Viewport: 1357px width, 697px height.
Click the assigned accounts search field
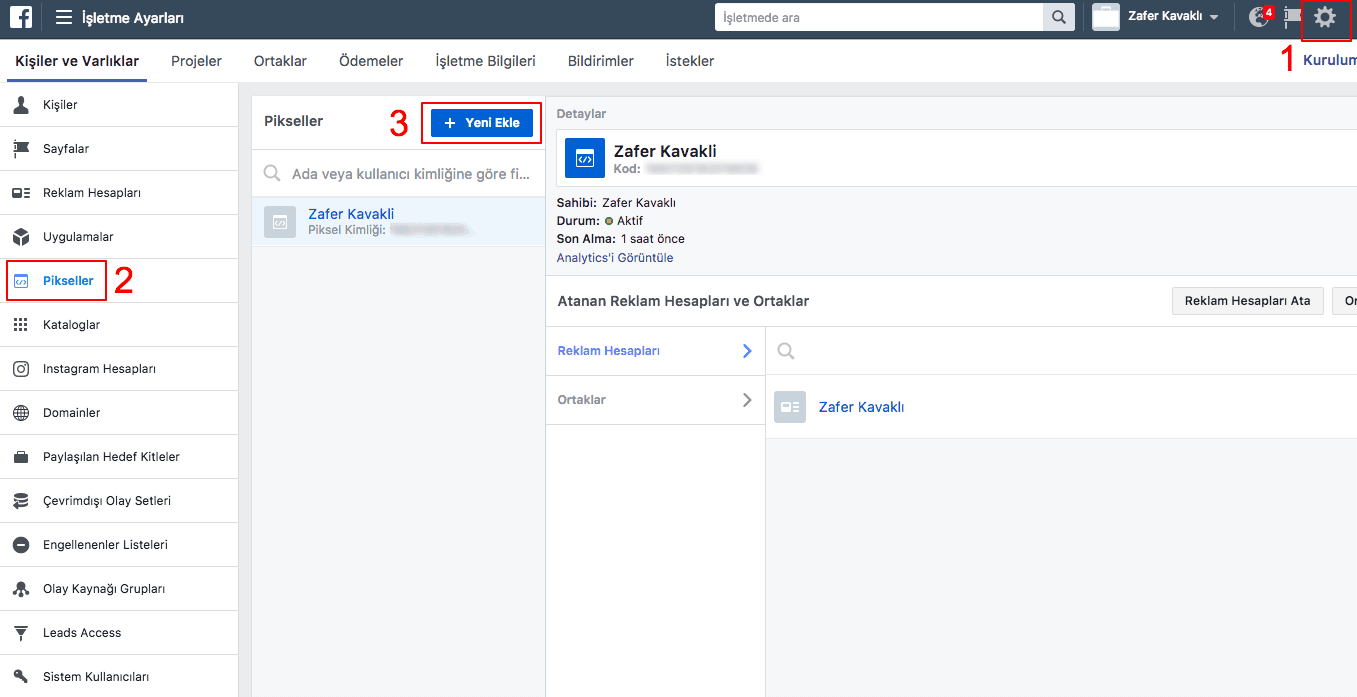[1061, 351]
